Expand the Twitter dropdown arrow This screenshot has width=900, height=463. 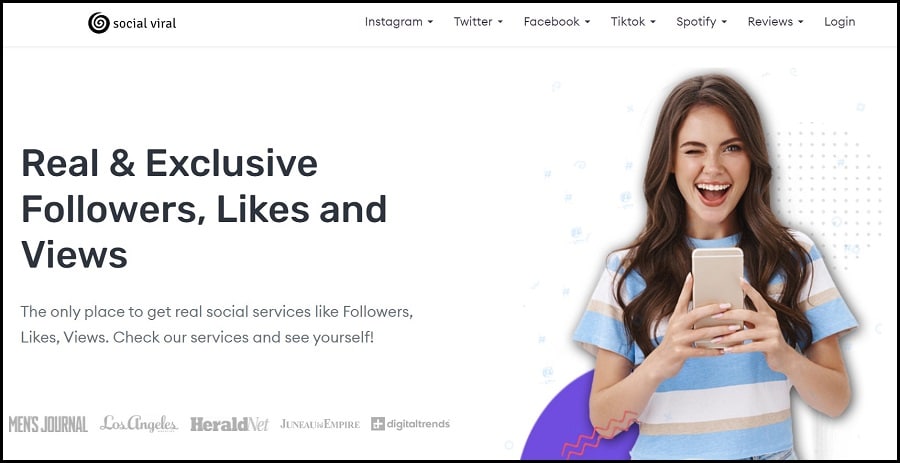(500, 22)
